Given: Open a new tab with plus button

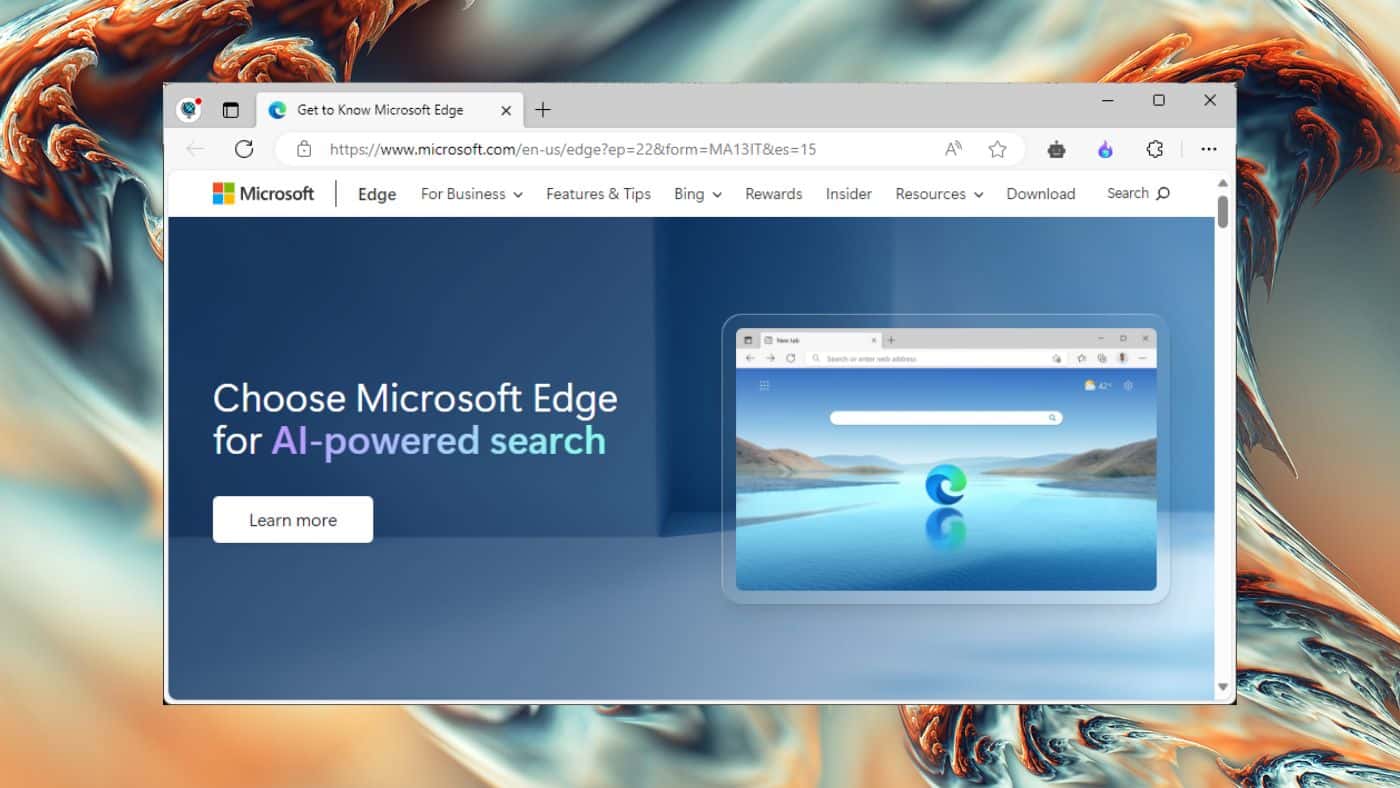Looking at the screenshot, I should [543, 110].
